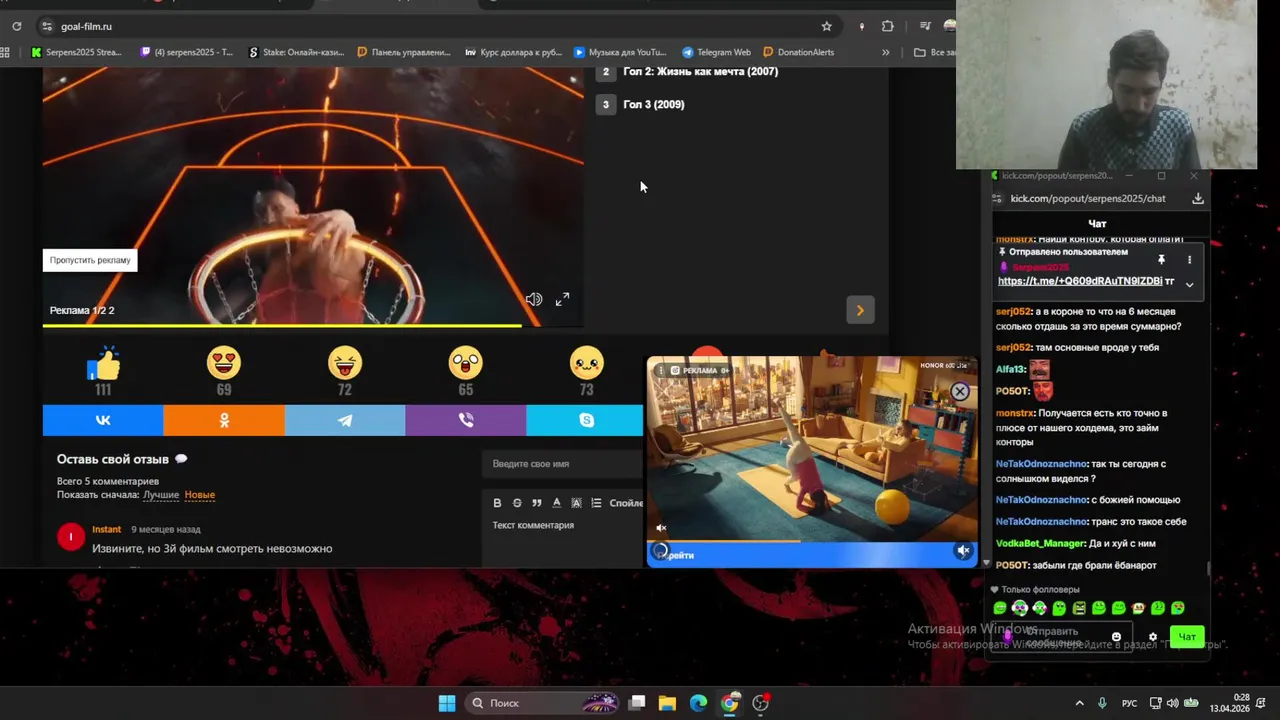The height and width of the screenshot is (720, 1280).
Task: Open the Курс доллара к руб bookmark
Action: (x=513, y=52)
